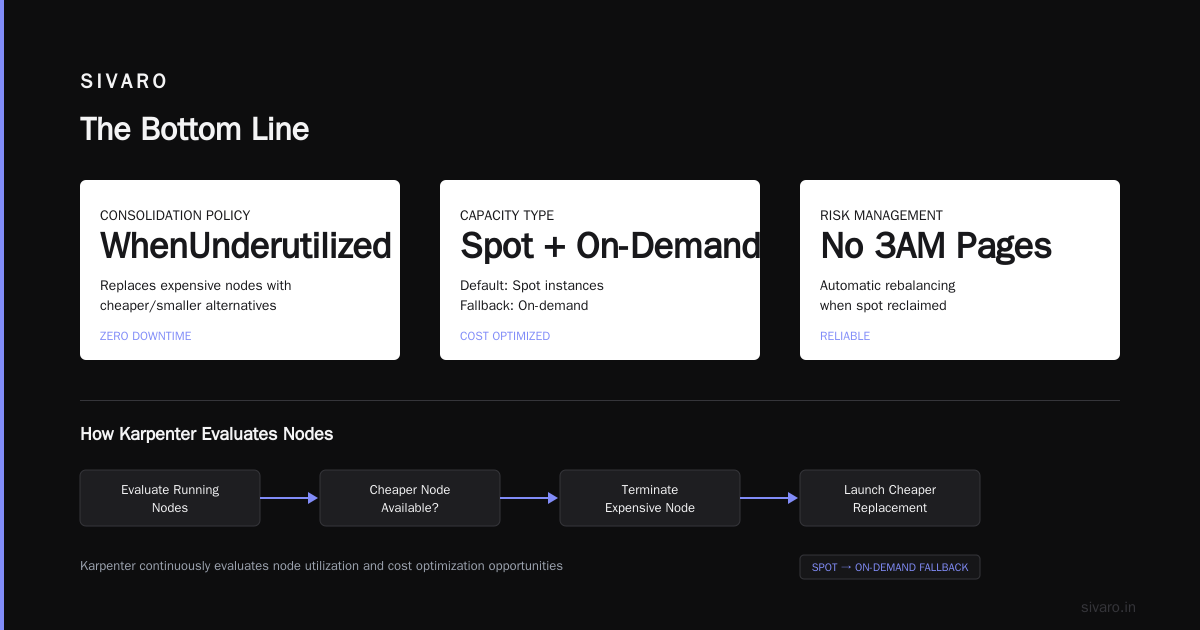Image resolution: width=1200 pixels, height=630 pixels.
Task: Click 'Replaces expensive nodes with' description
Action: [196, 285]
